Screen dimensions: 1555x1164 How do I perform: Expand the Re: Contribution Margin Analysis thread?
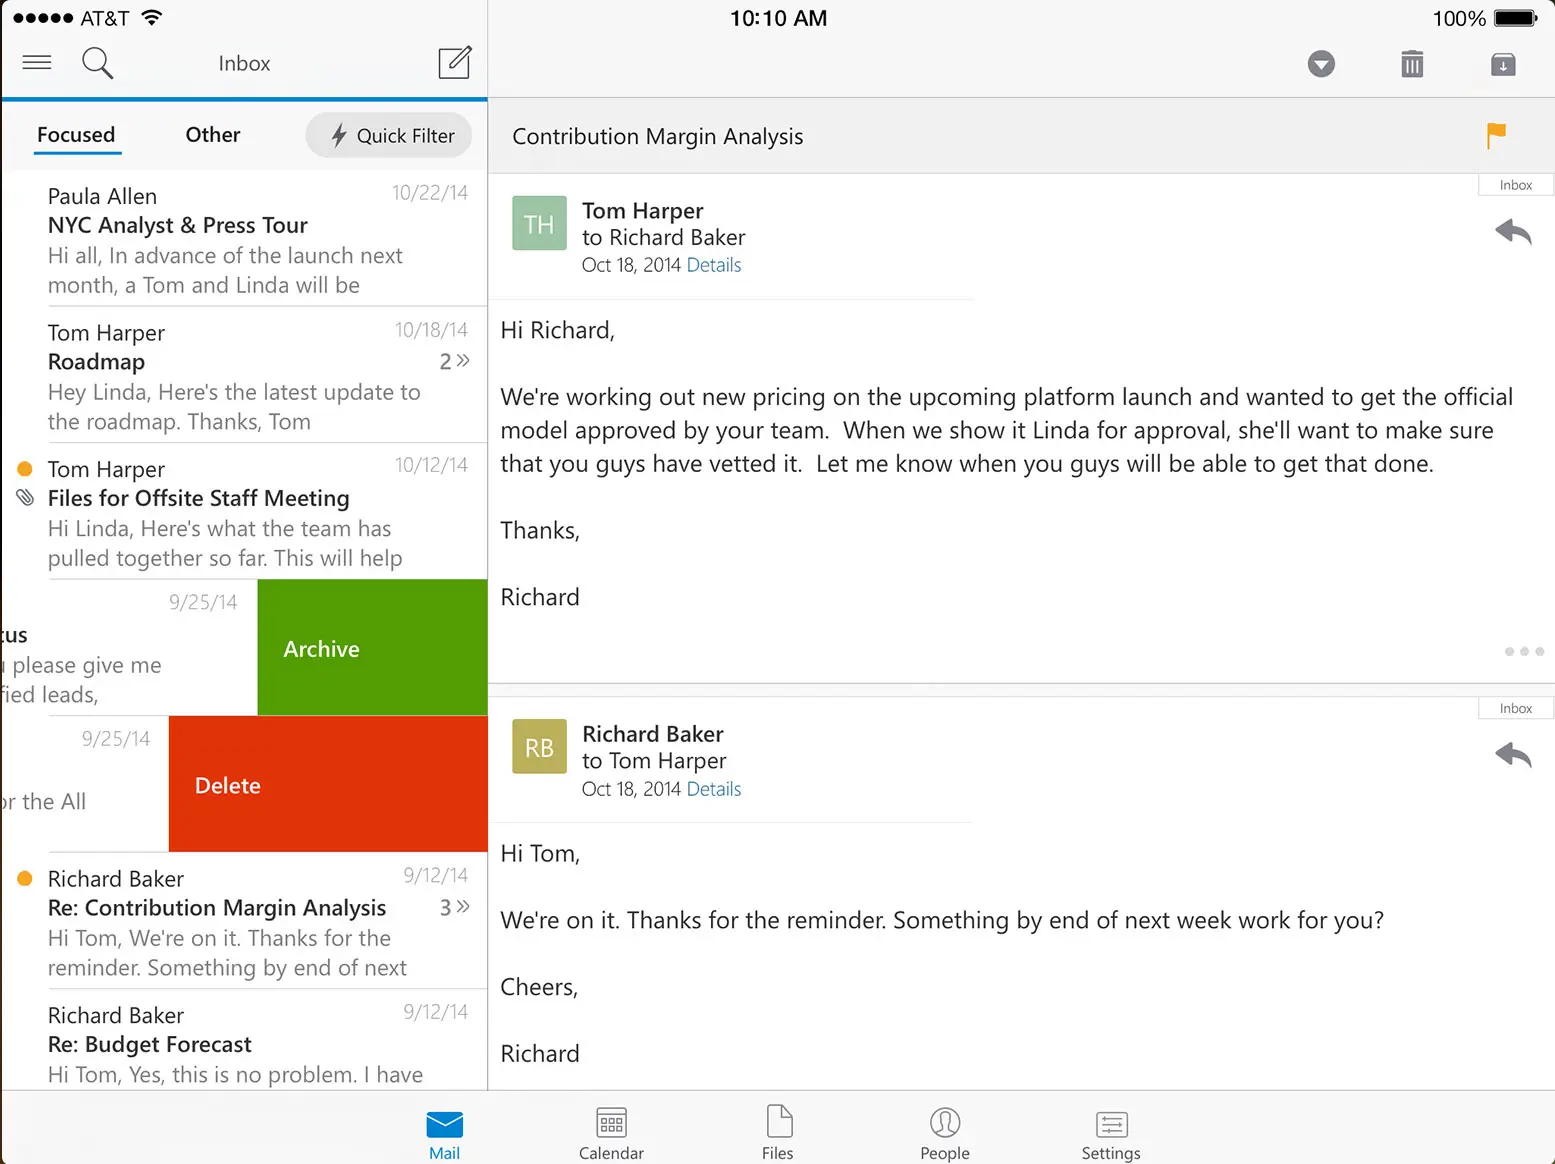point(454,907)
